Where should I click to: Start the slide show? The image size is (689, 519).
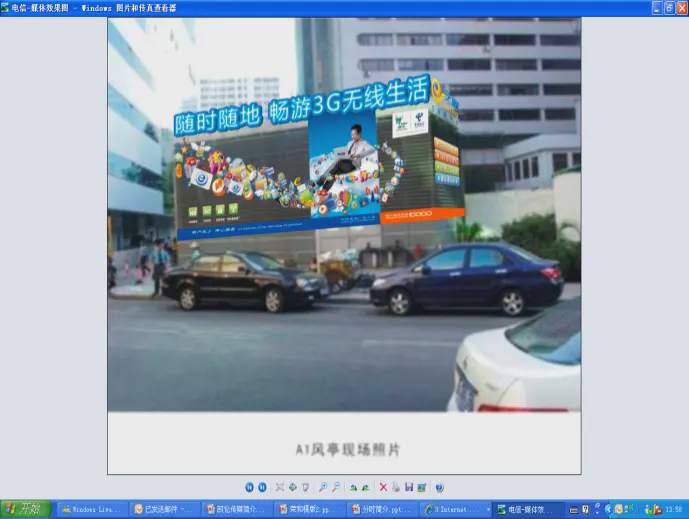click(305, 487)
